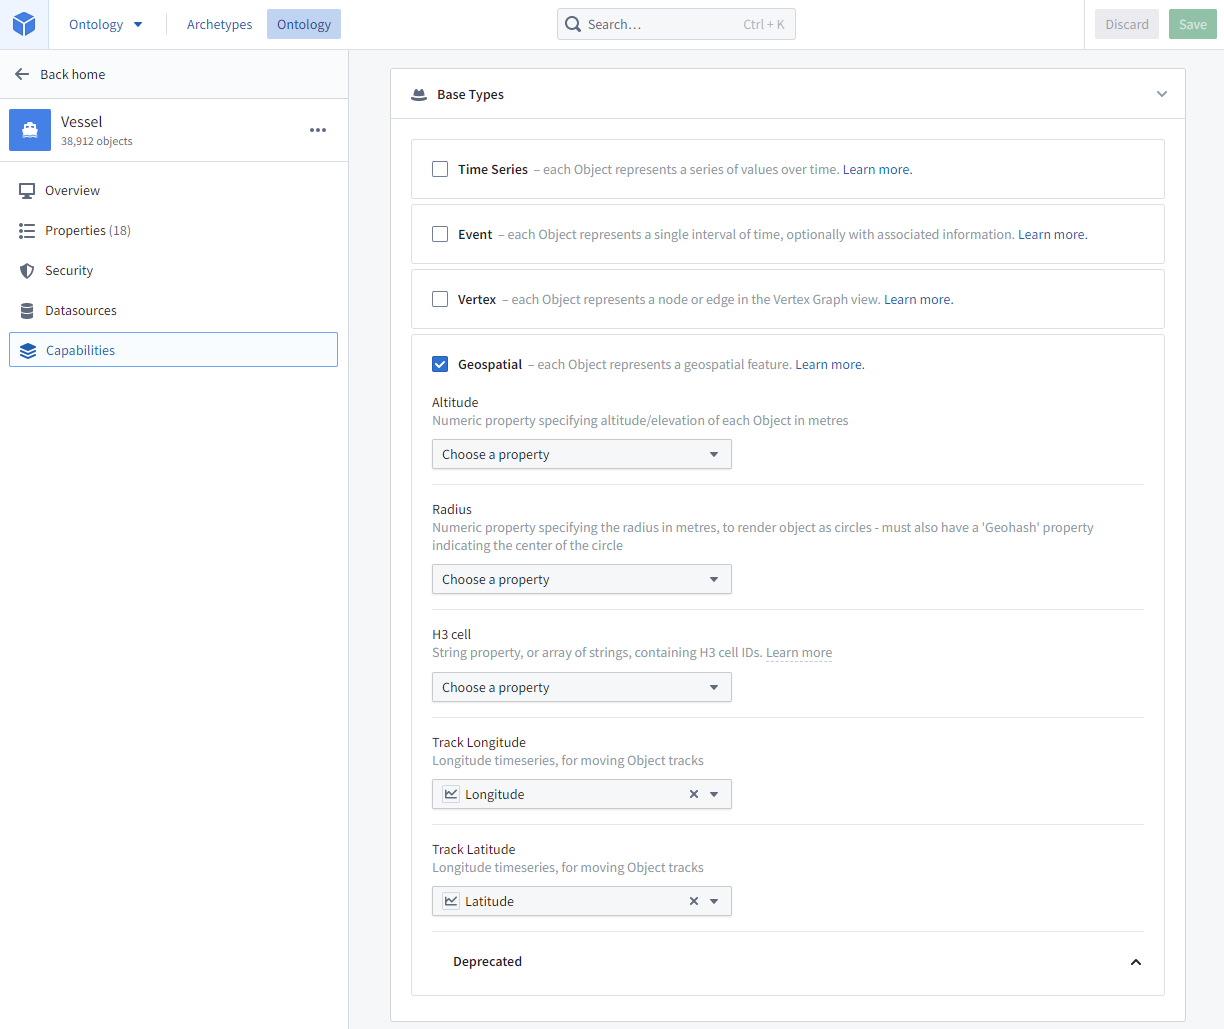Enable the Time Series base type
1224x1029 pixels.
440,169
